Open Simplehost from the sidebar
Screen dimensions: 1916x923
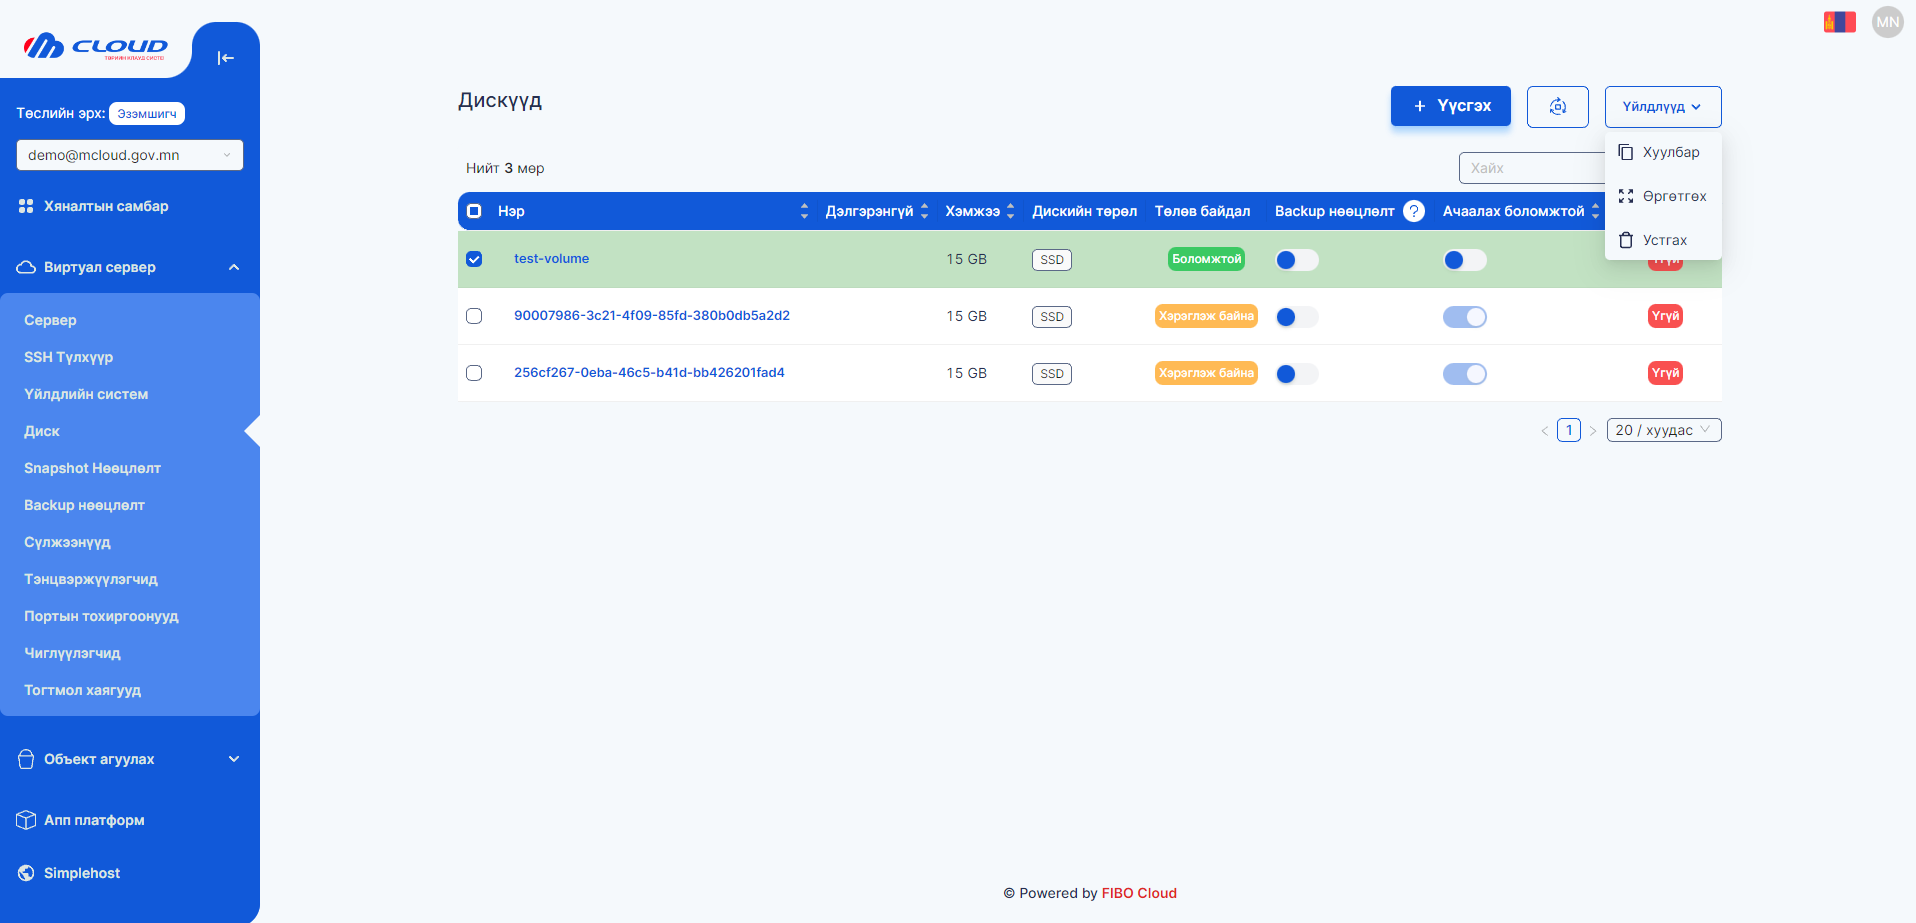[x=82, y=873]
